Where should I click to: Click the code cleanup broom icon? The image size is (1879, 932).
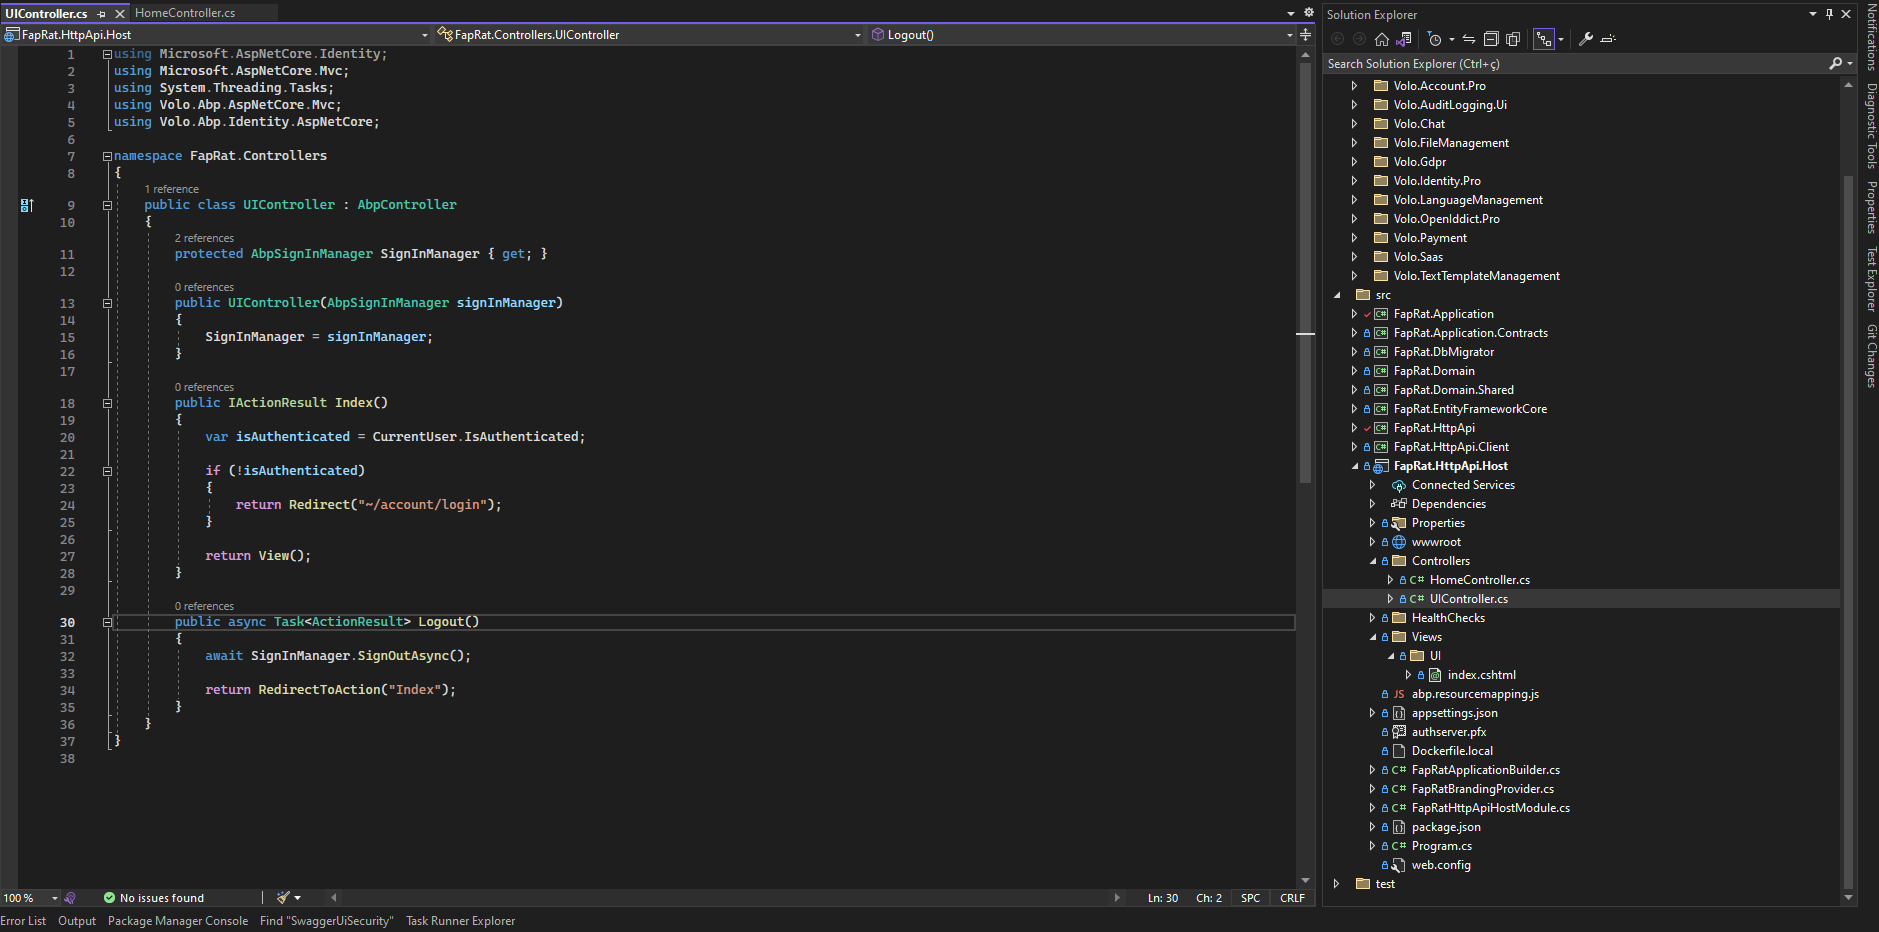click(284, 898)
